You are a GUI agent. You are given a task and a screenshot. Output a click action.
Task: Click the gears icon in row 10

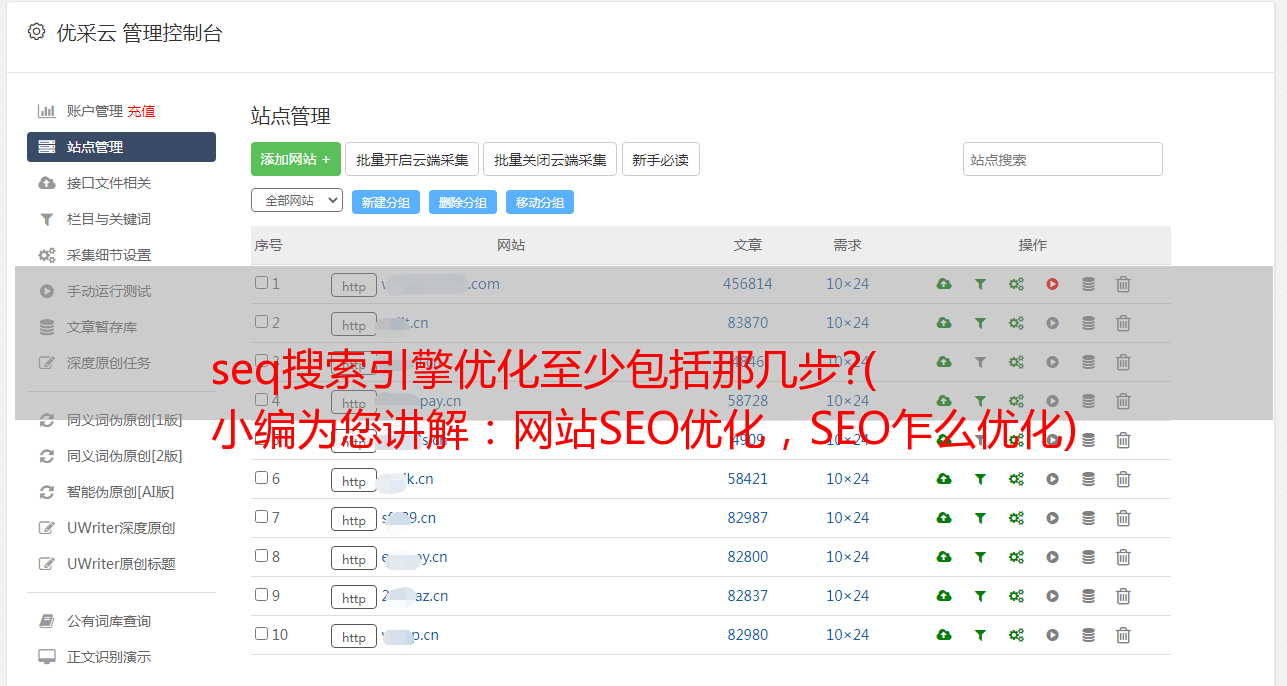[x=1016, y=635]
